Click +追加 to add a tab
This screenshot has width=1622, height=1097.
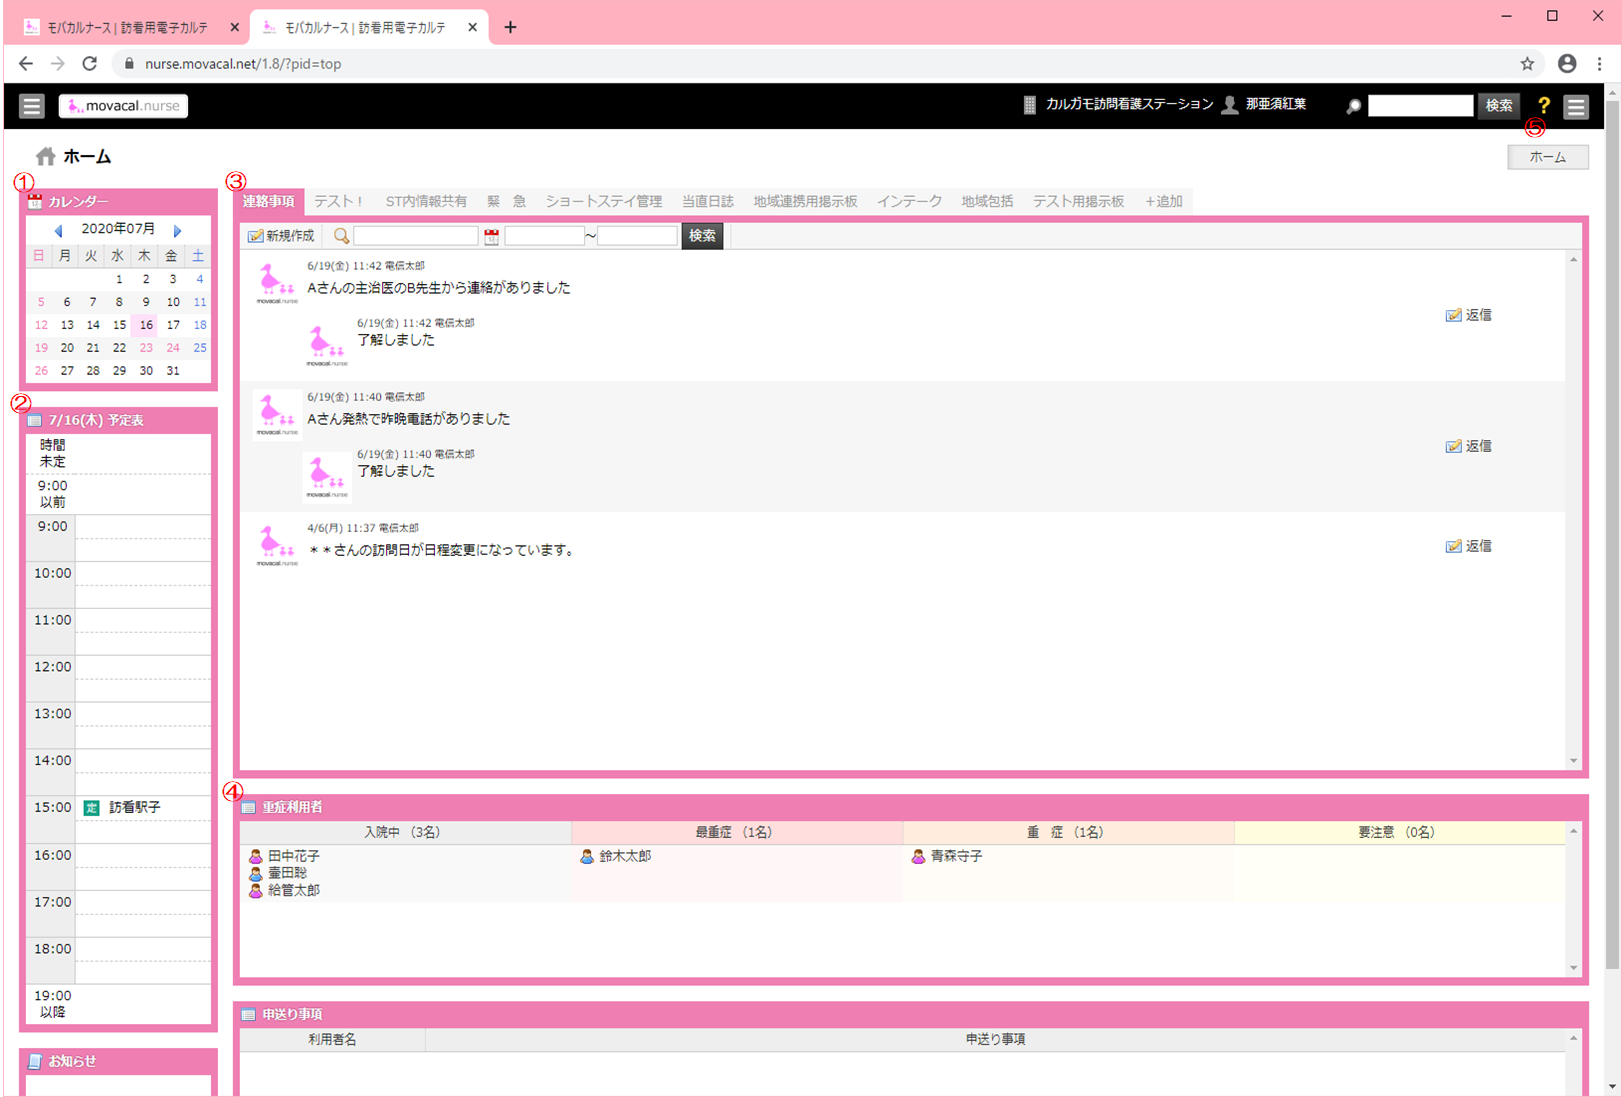(1164, 201)
